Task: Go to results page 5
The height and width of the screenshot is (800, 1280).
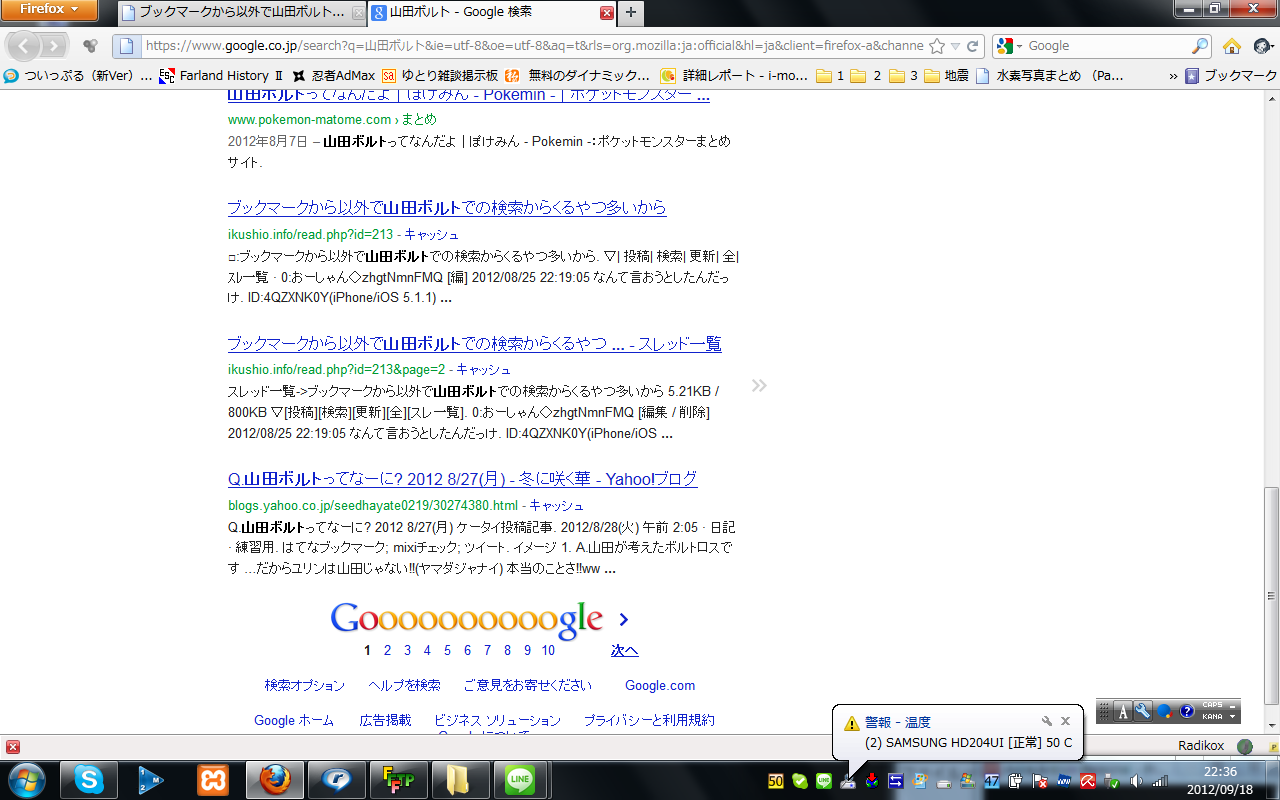Action: coord(447,650)
